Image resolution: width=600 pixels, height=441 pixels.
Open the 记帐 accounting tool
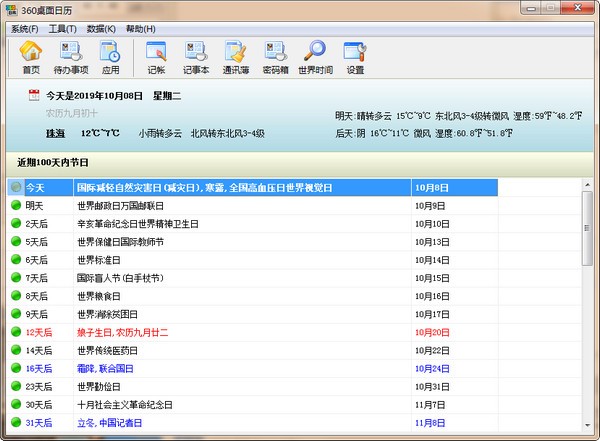tap(157, 57)
